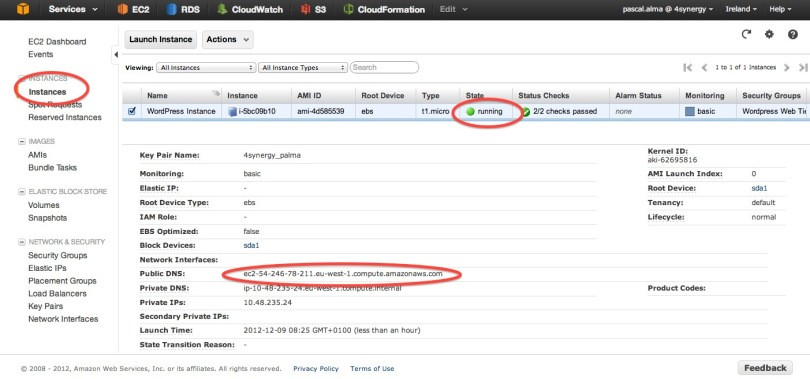This screenshot has width=810, height=379.
Task: Collapse the IMAGES sidebar section
Action: coord(22,141)
